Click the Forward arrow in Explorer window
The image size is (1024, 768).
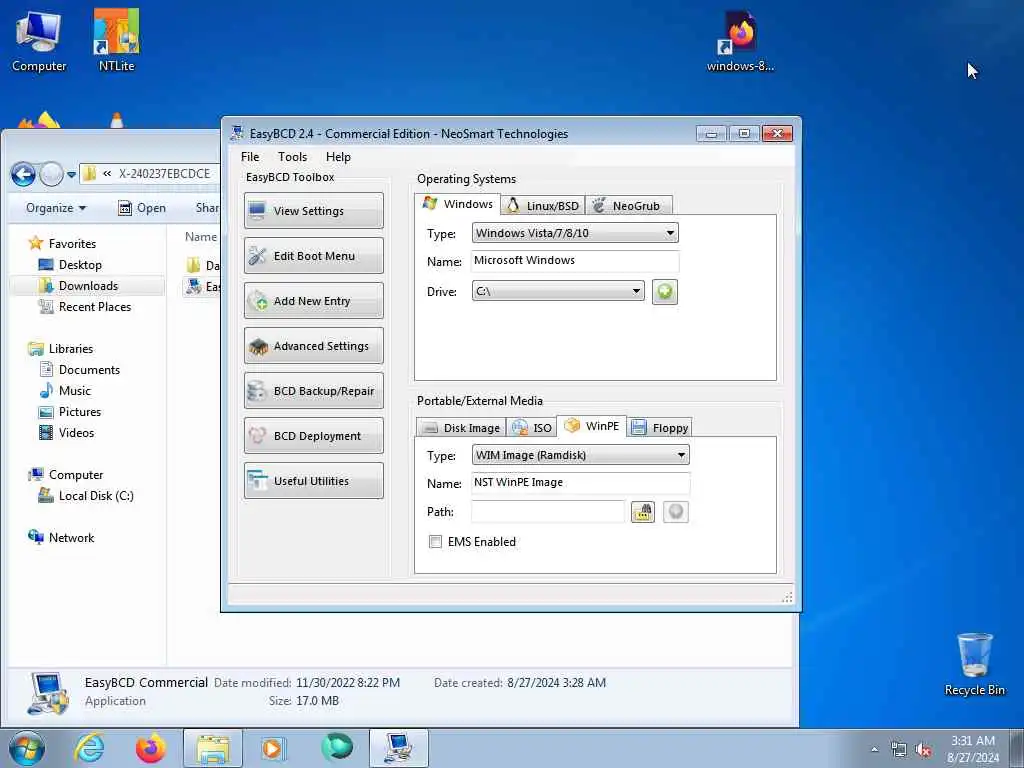(x=52, y=174)
